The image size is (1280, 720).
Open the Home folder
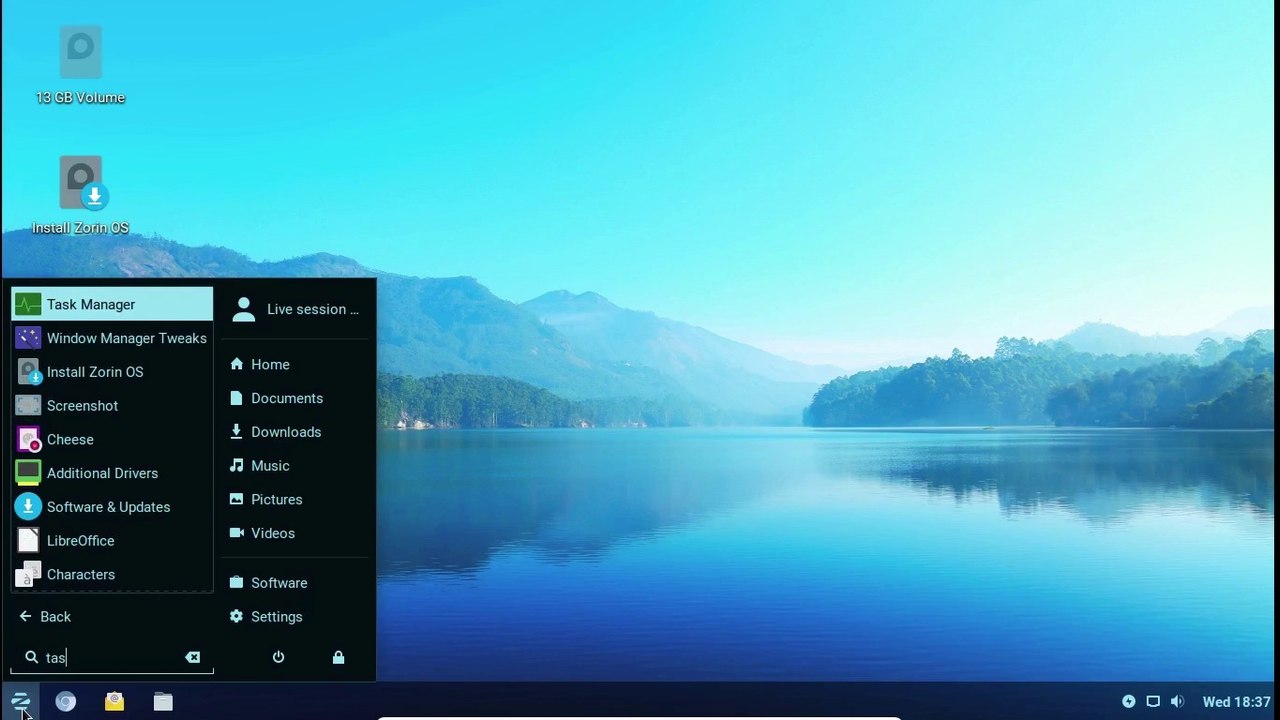tap(295, 365)
